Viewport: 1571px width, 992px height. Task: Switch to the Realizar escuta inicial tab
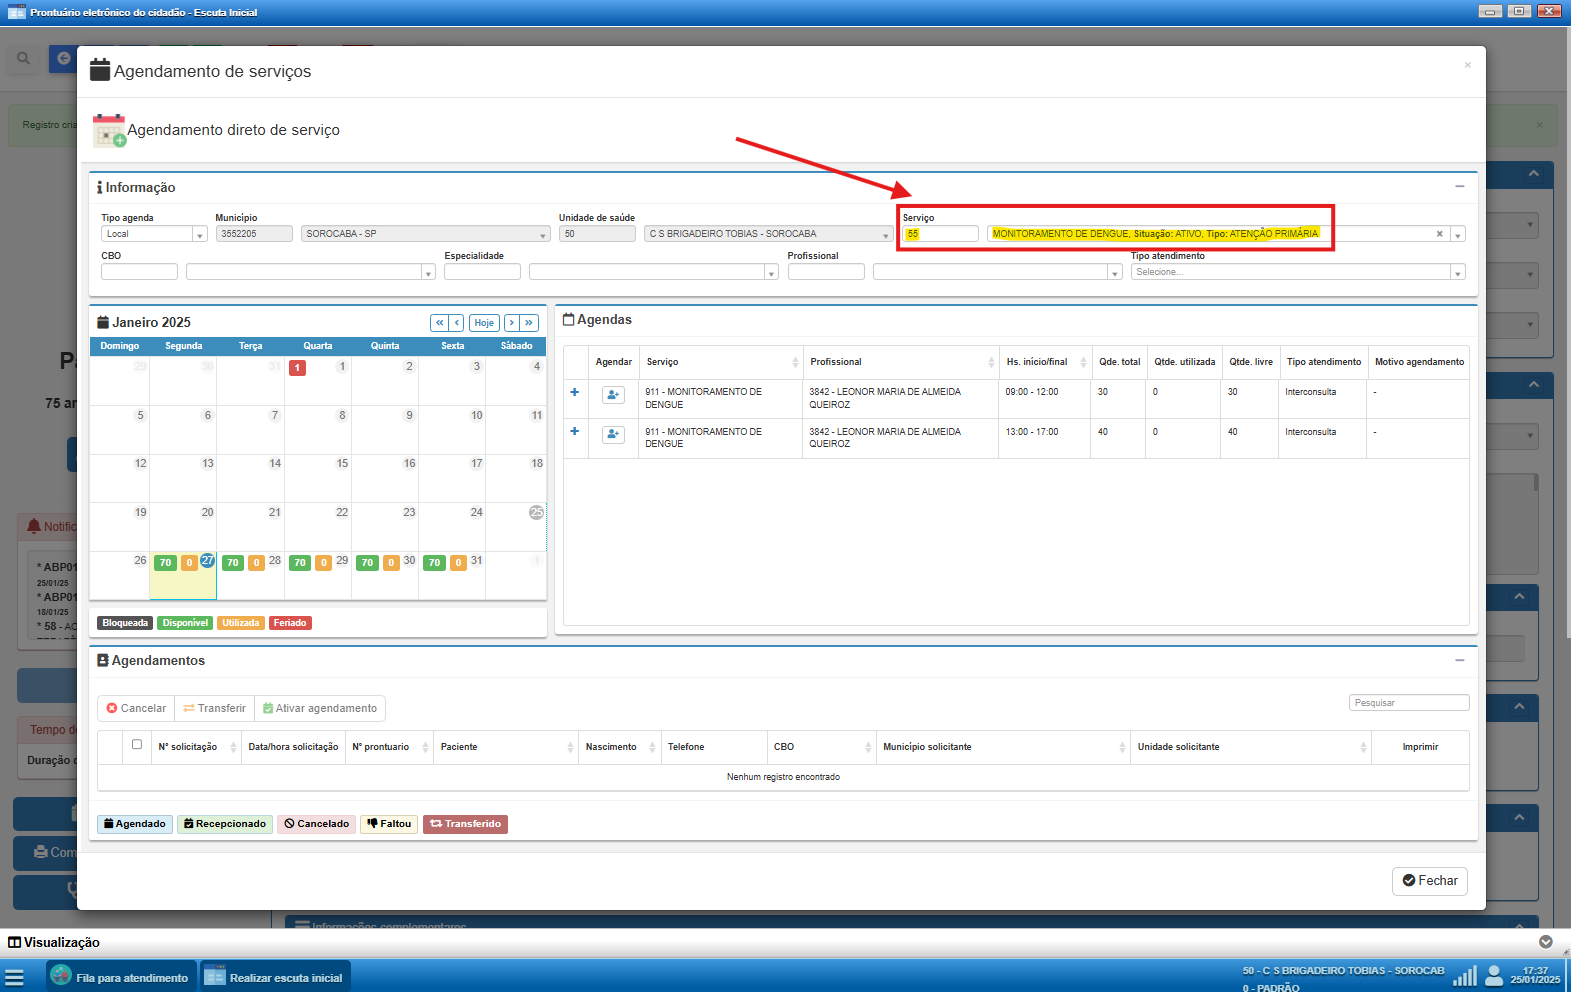(275, 978)
